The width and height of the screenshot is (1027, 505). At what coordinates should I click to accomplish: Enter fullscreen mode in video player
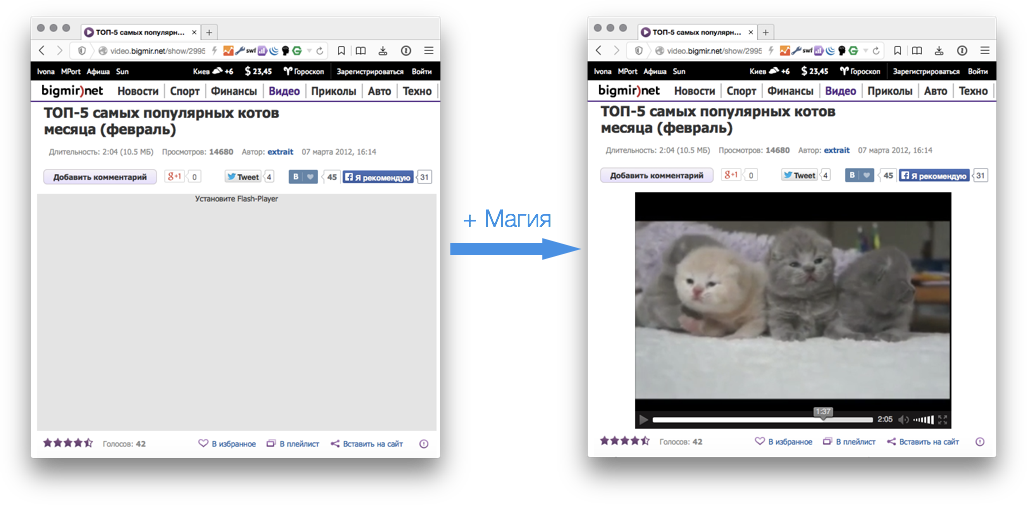coord(943,419)
